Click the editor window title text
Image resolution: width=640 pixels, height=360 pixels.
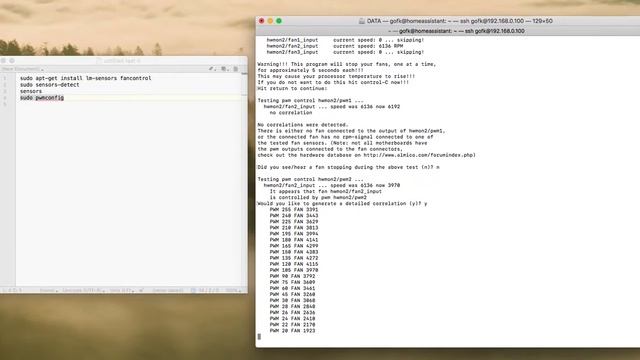tap(122, 61)
